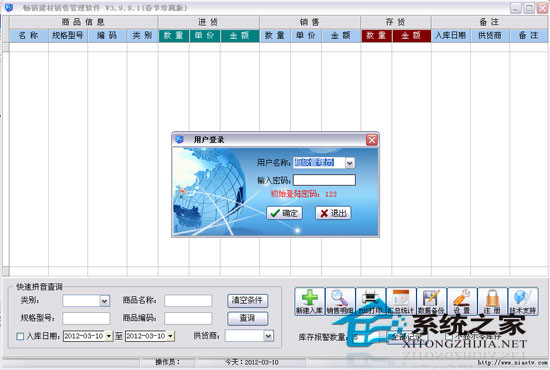This screenshot has width=550, height=370.
Task: Click the 确定 button in login dialog
Action: [284, 213]
